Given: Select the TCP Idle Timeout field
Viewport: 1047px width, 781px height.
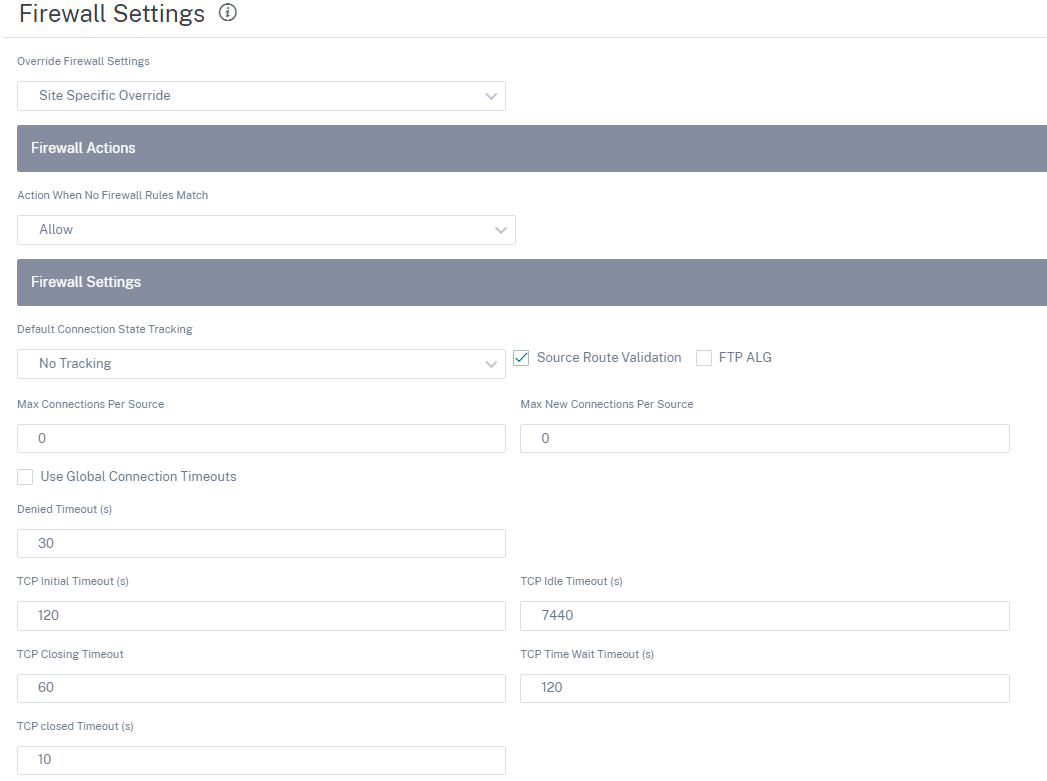Looking at the screenshot, I should [765, 615].
